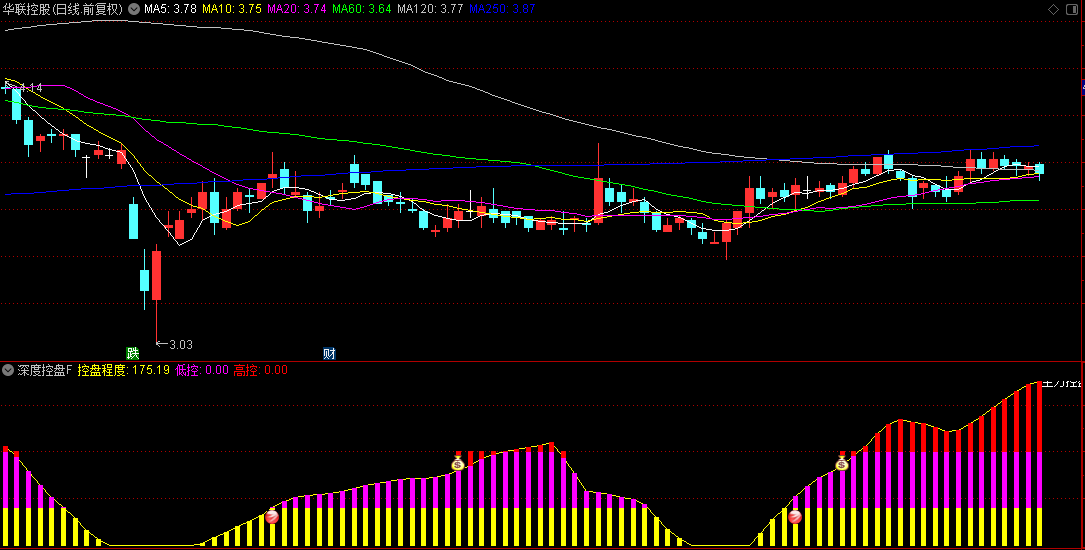
Task: Select the MA250: 3.87 label
Action: click(502, 9)
